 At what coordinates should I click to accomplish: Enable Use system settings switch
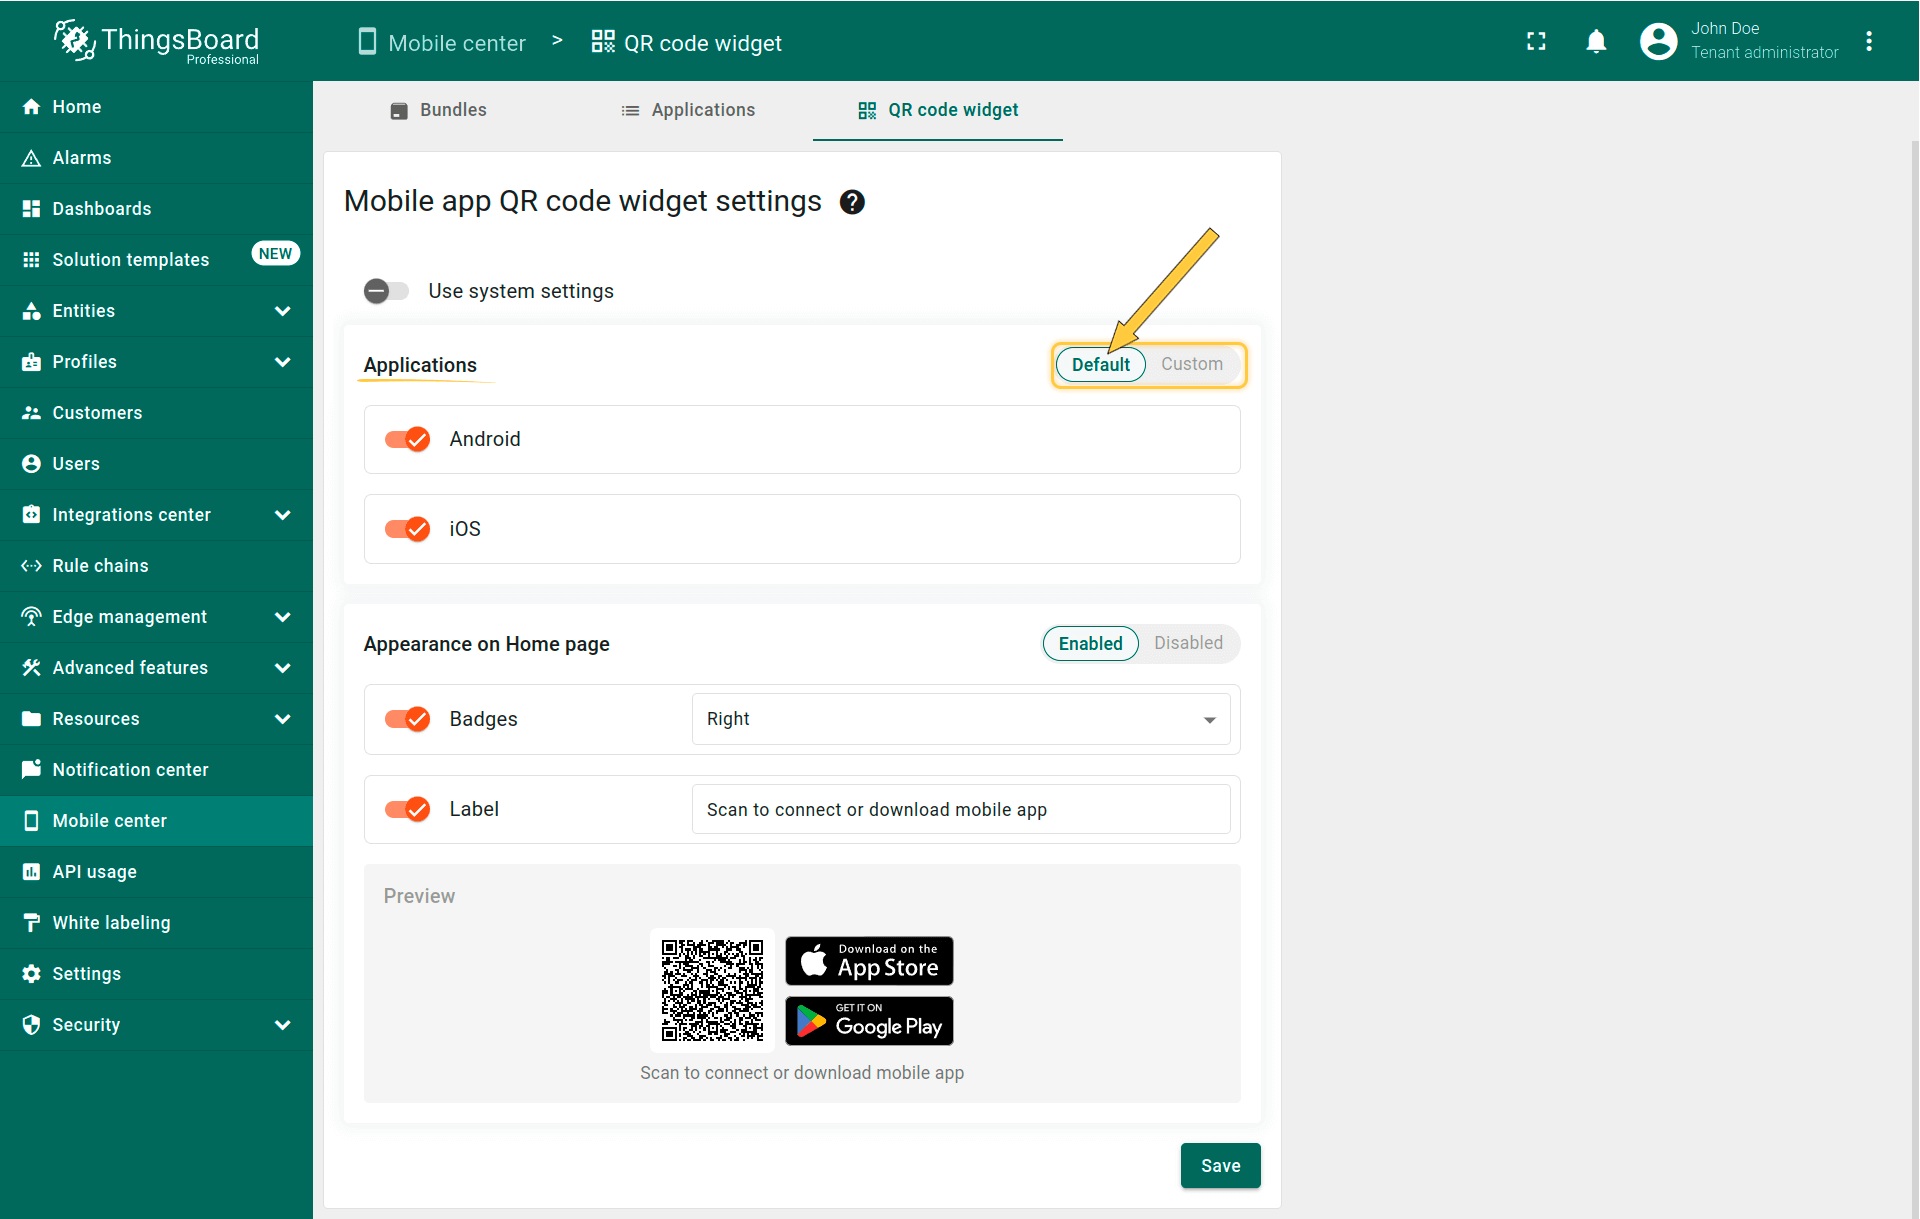click(387, 291)
